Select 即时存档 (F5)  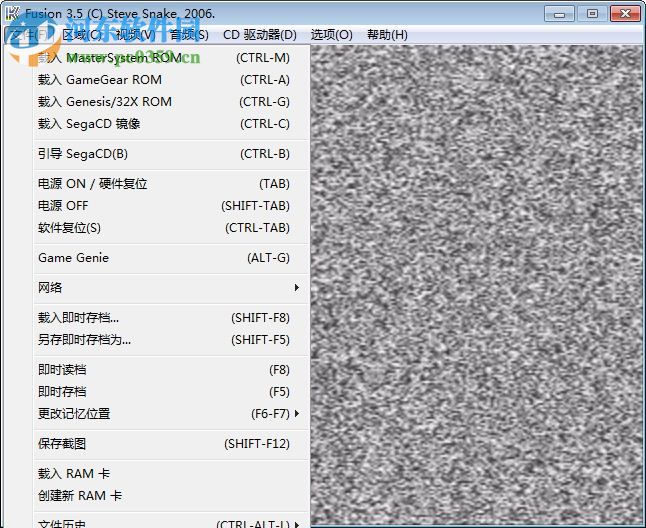pos(171,391)
